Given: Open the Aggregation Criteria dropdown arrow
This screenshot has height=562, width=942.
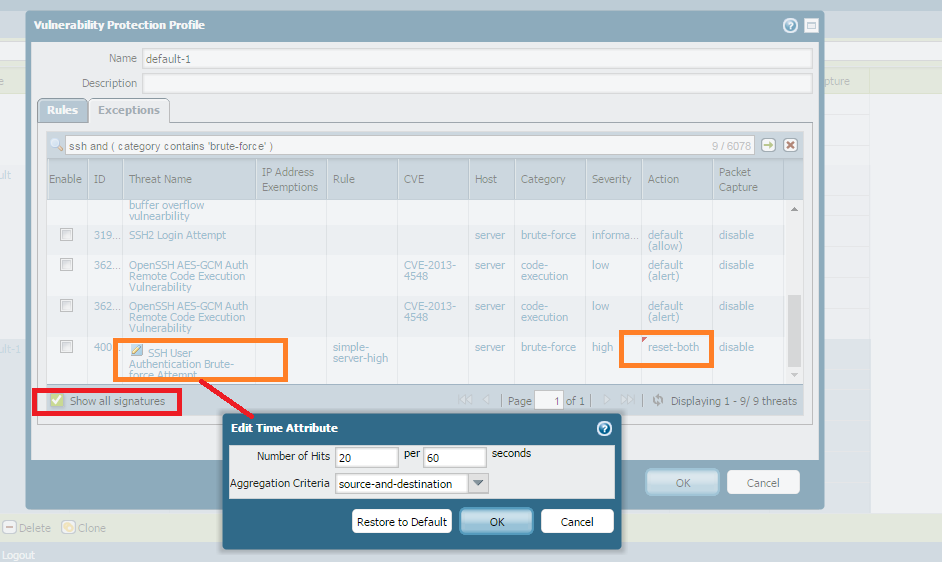Looking at the screenshot, I should [478, 484].
